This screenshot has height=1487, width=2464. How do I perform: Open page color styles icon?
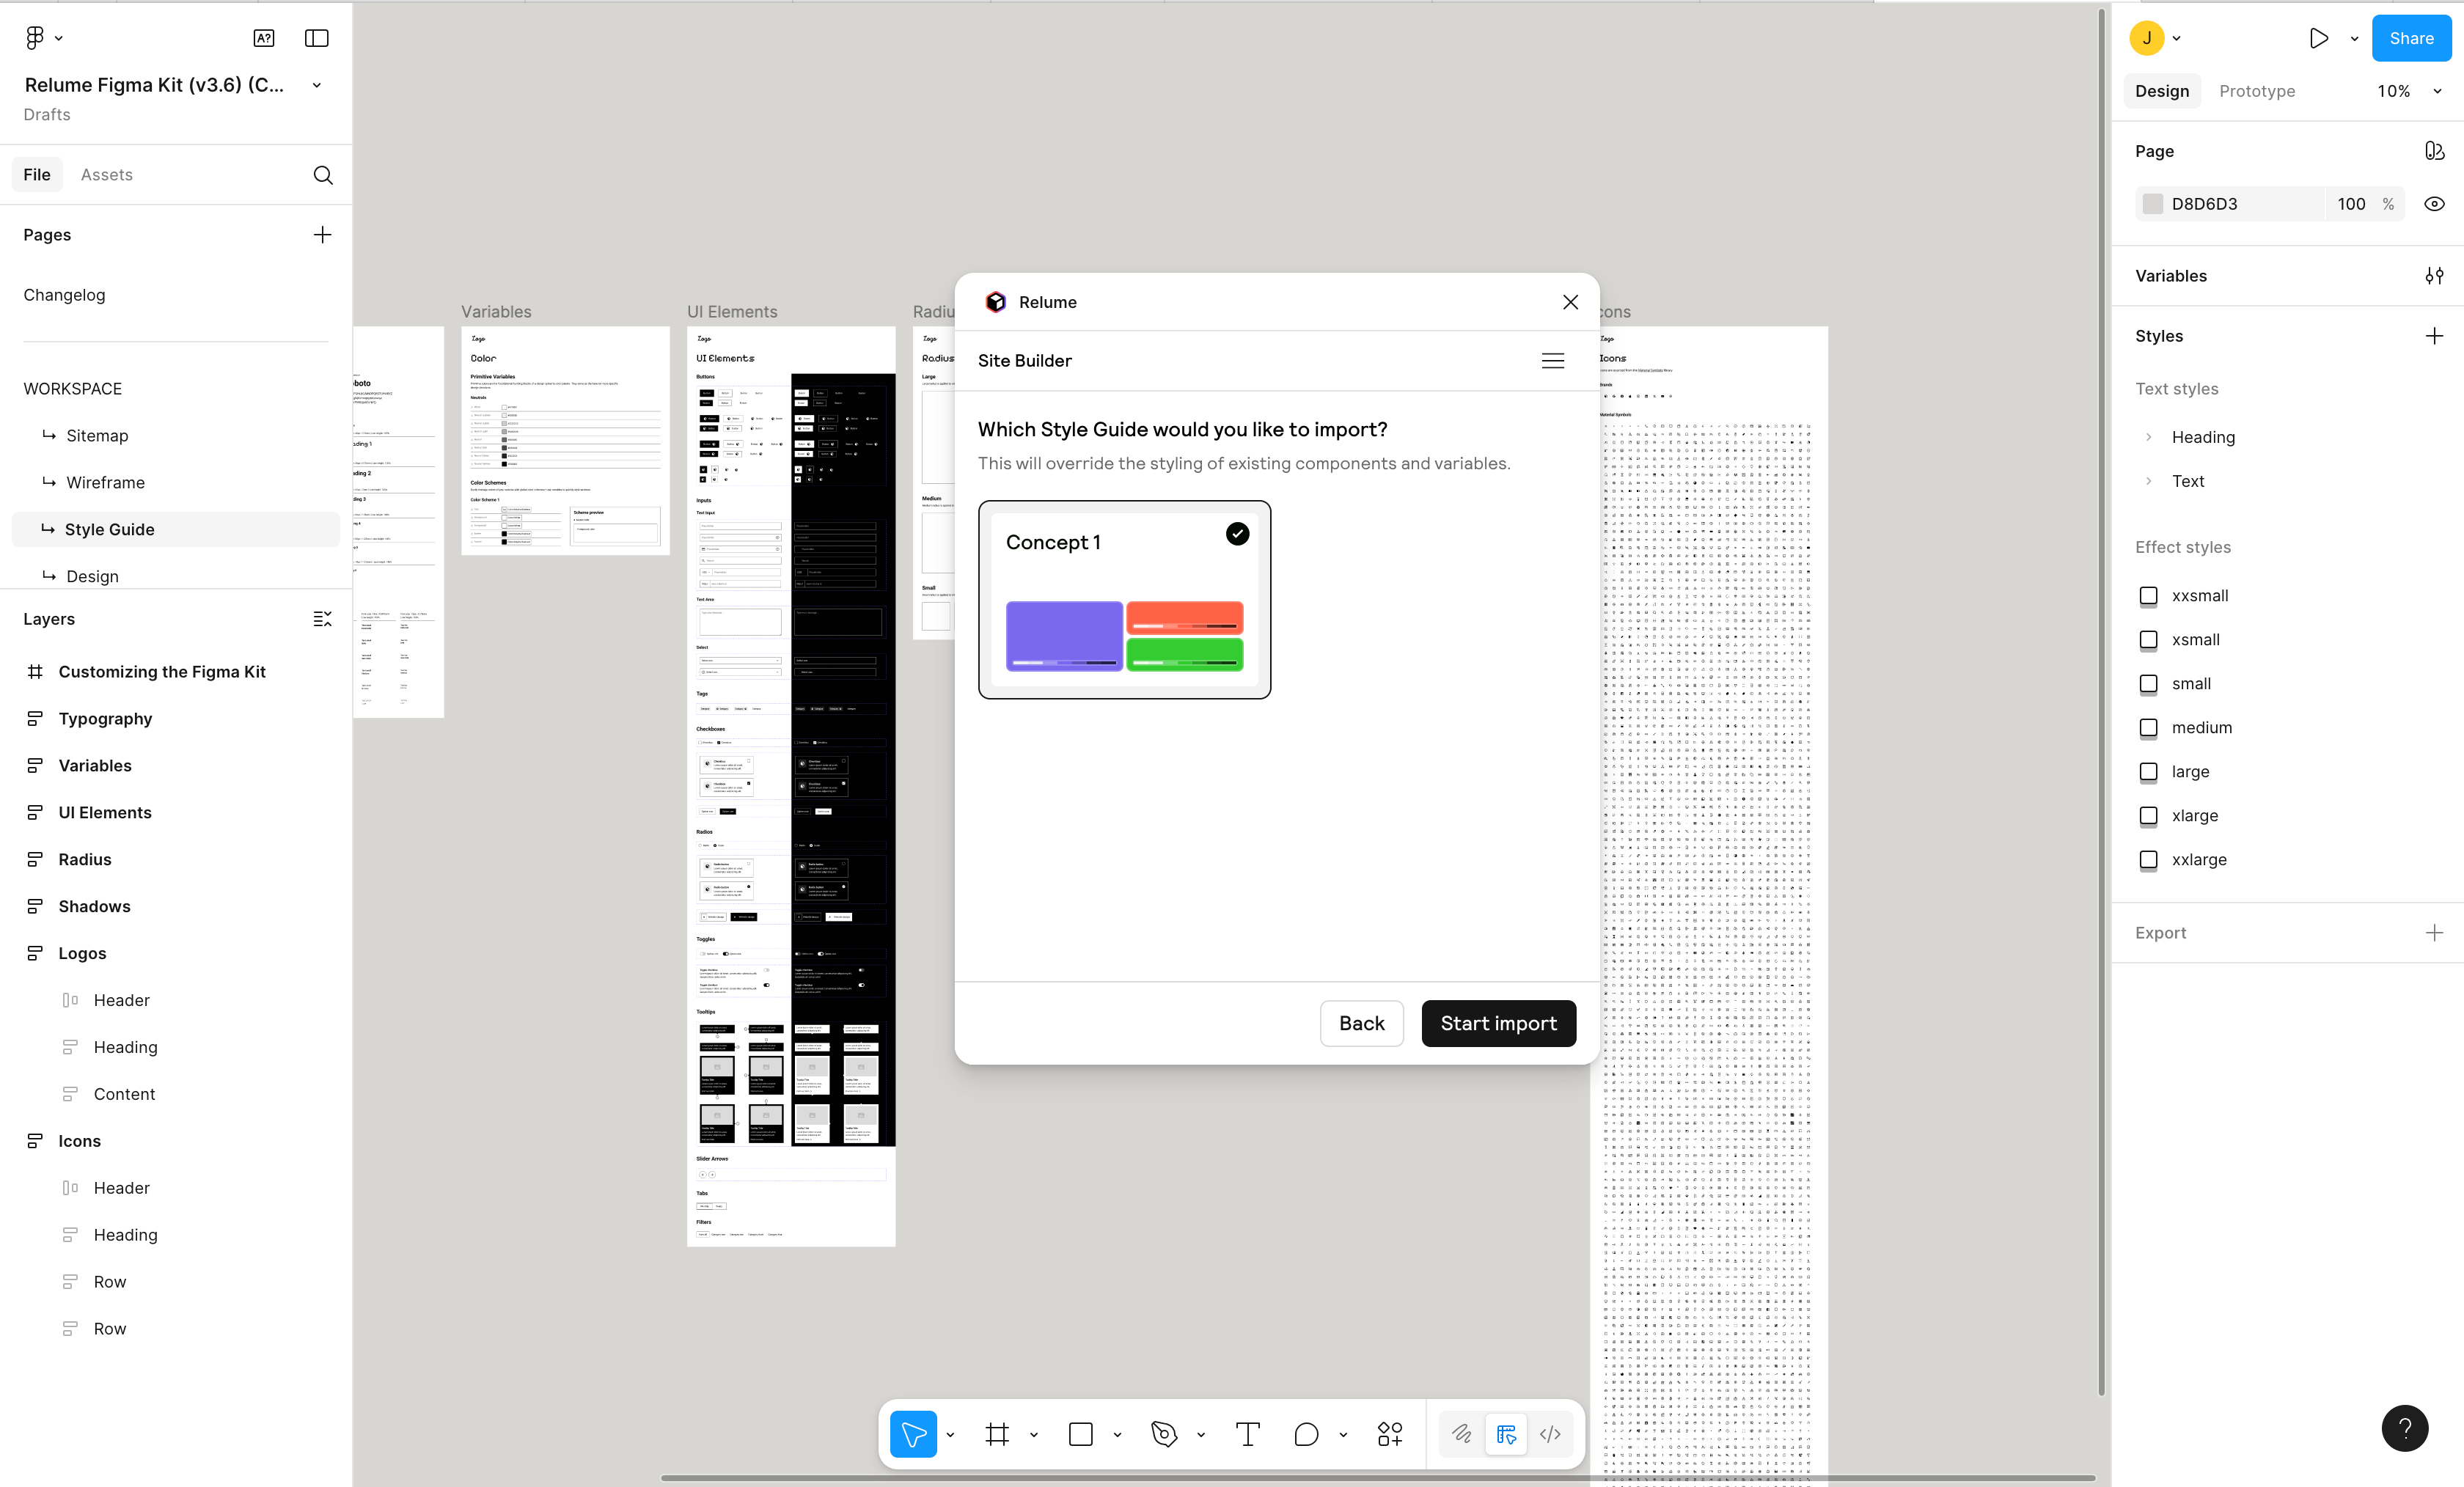(x=2434, y=151)
